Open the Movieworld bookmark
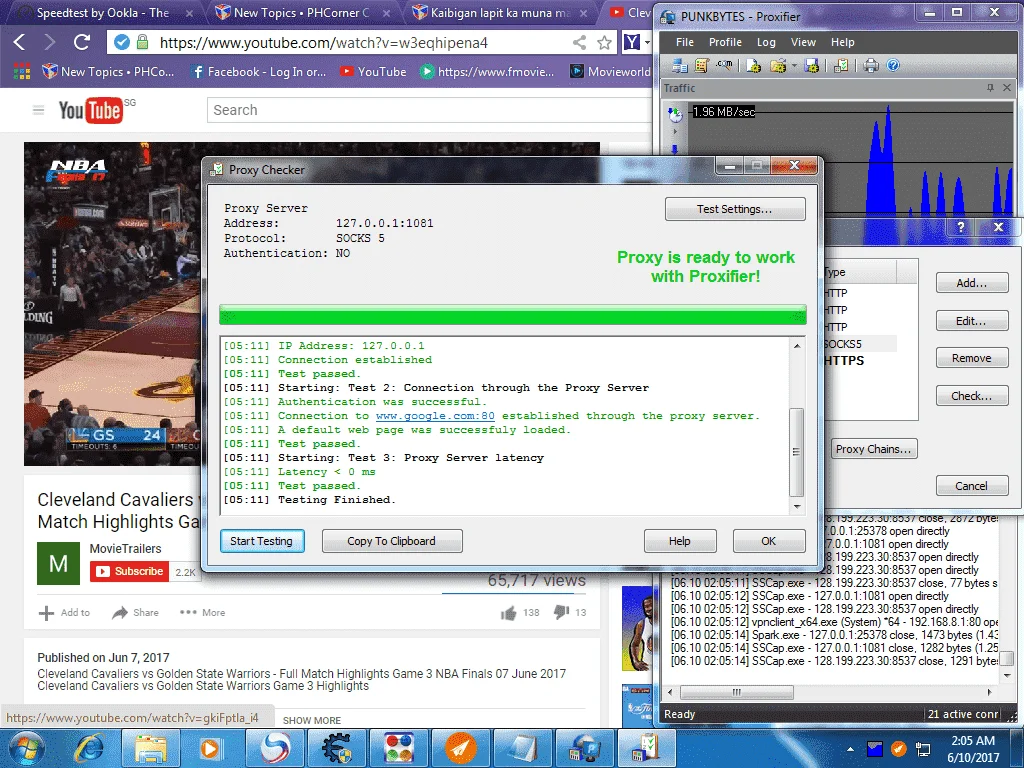This screenshot has height=768, width=1024. [x=611, y=72]
